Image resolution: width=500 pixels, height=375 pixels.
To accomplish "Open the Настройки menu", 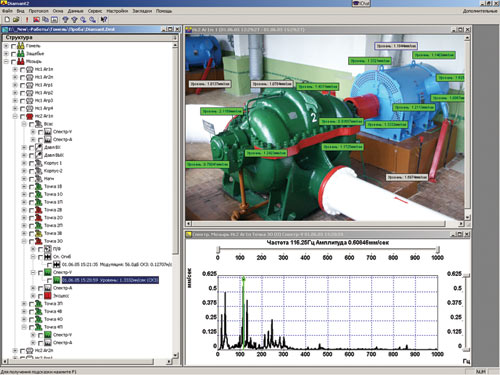I will click(x=117, y=11).
